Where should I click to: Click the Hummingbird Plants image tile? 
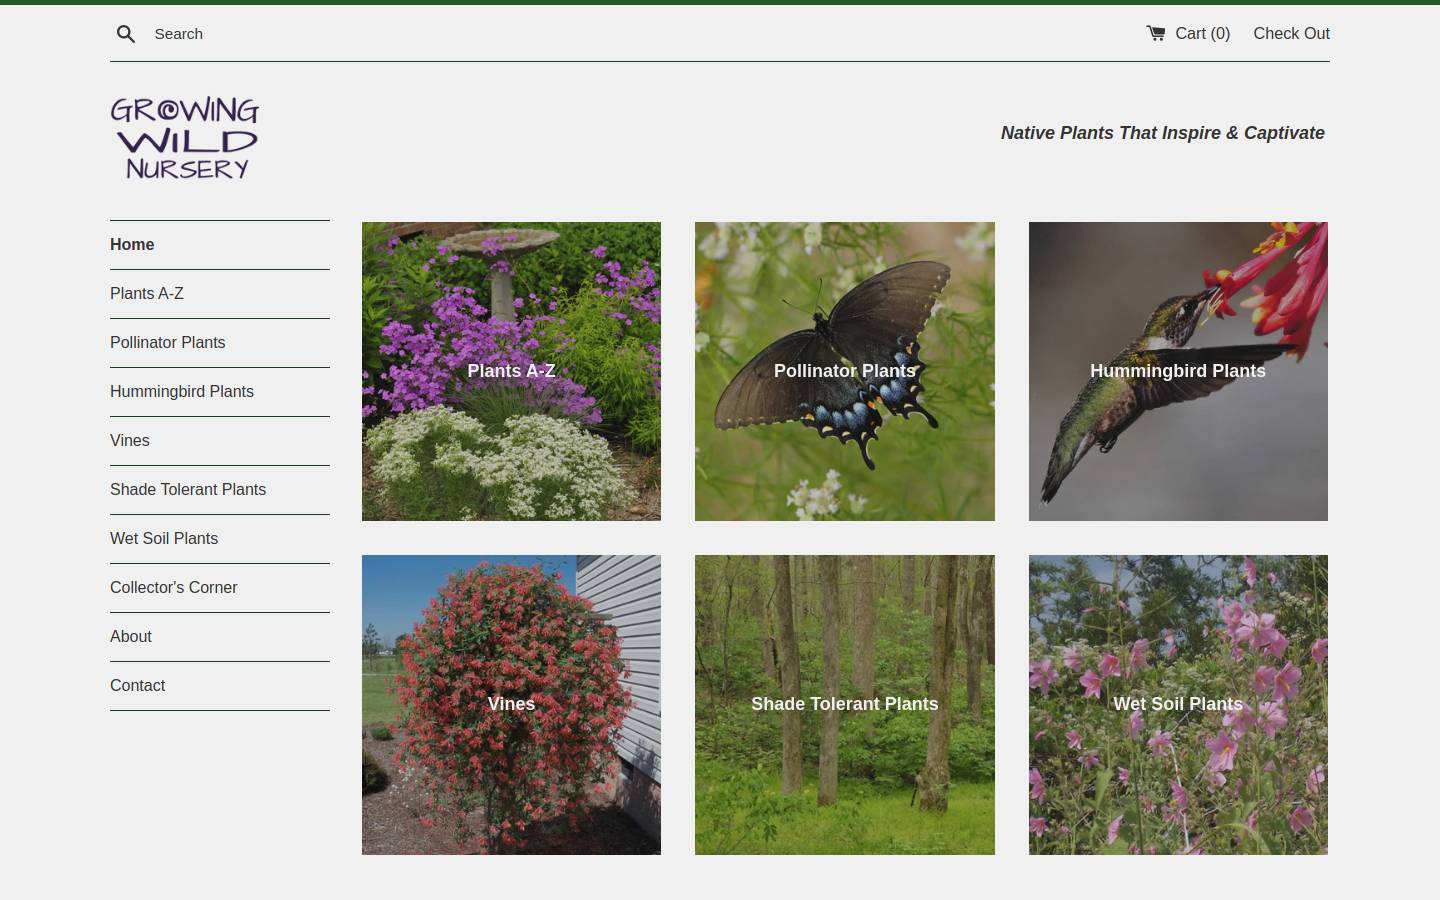[1178, 371]
